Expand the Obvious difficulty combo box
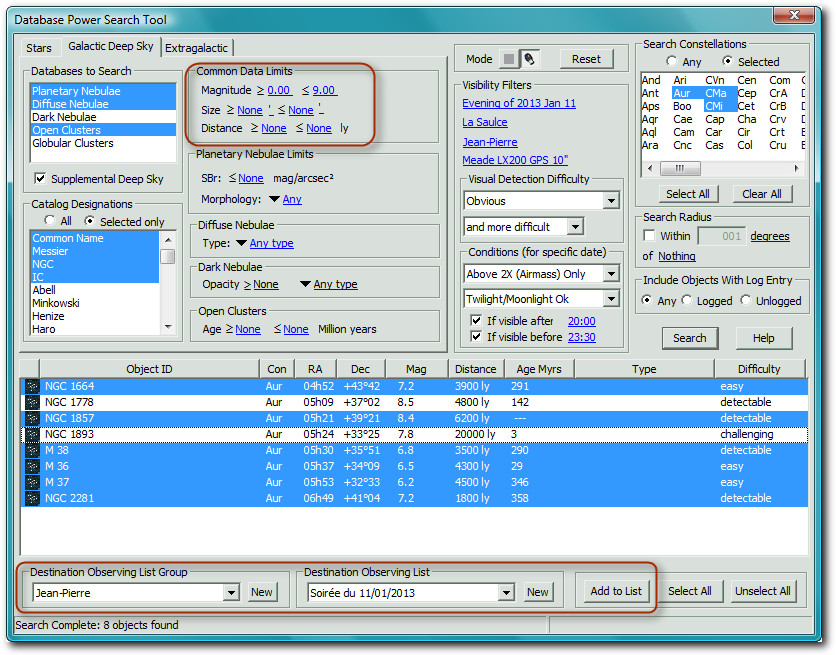 pyautogui.click(x=611, y=201)
